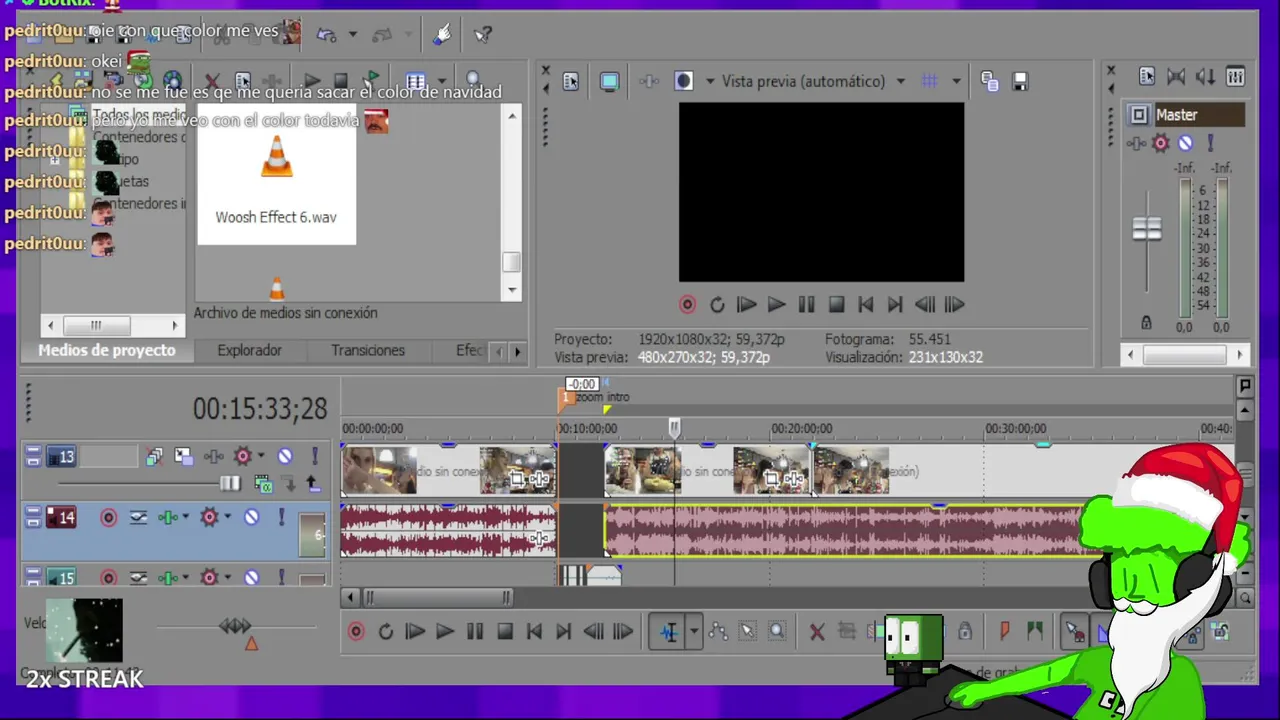Insert a region on timeline

1035,632
